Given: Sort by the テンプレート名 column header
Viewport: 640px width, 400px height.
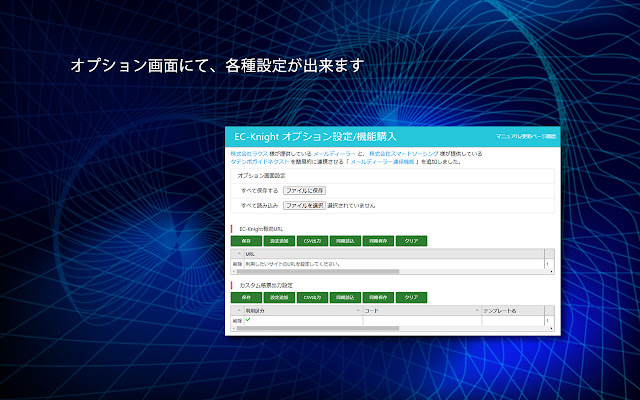Looking at the screenshot, I should point(513,311).
